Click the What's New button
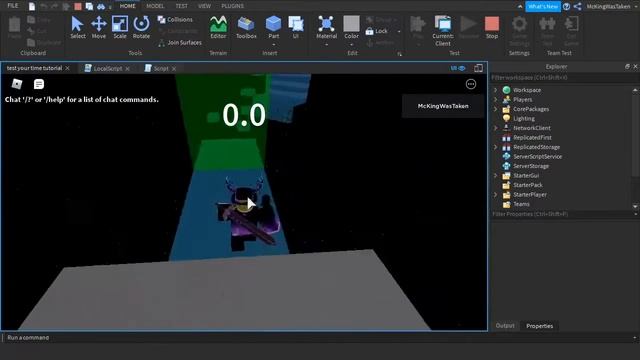The image size is (640, 360). (x=543, y=7)
